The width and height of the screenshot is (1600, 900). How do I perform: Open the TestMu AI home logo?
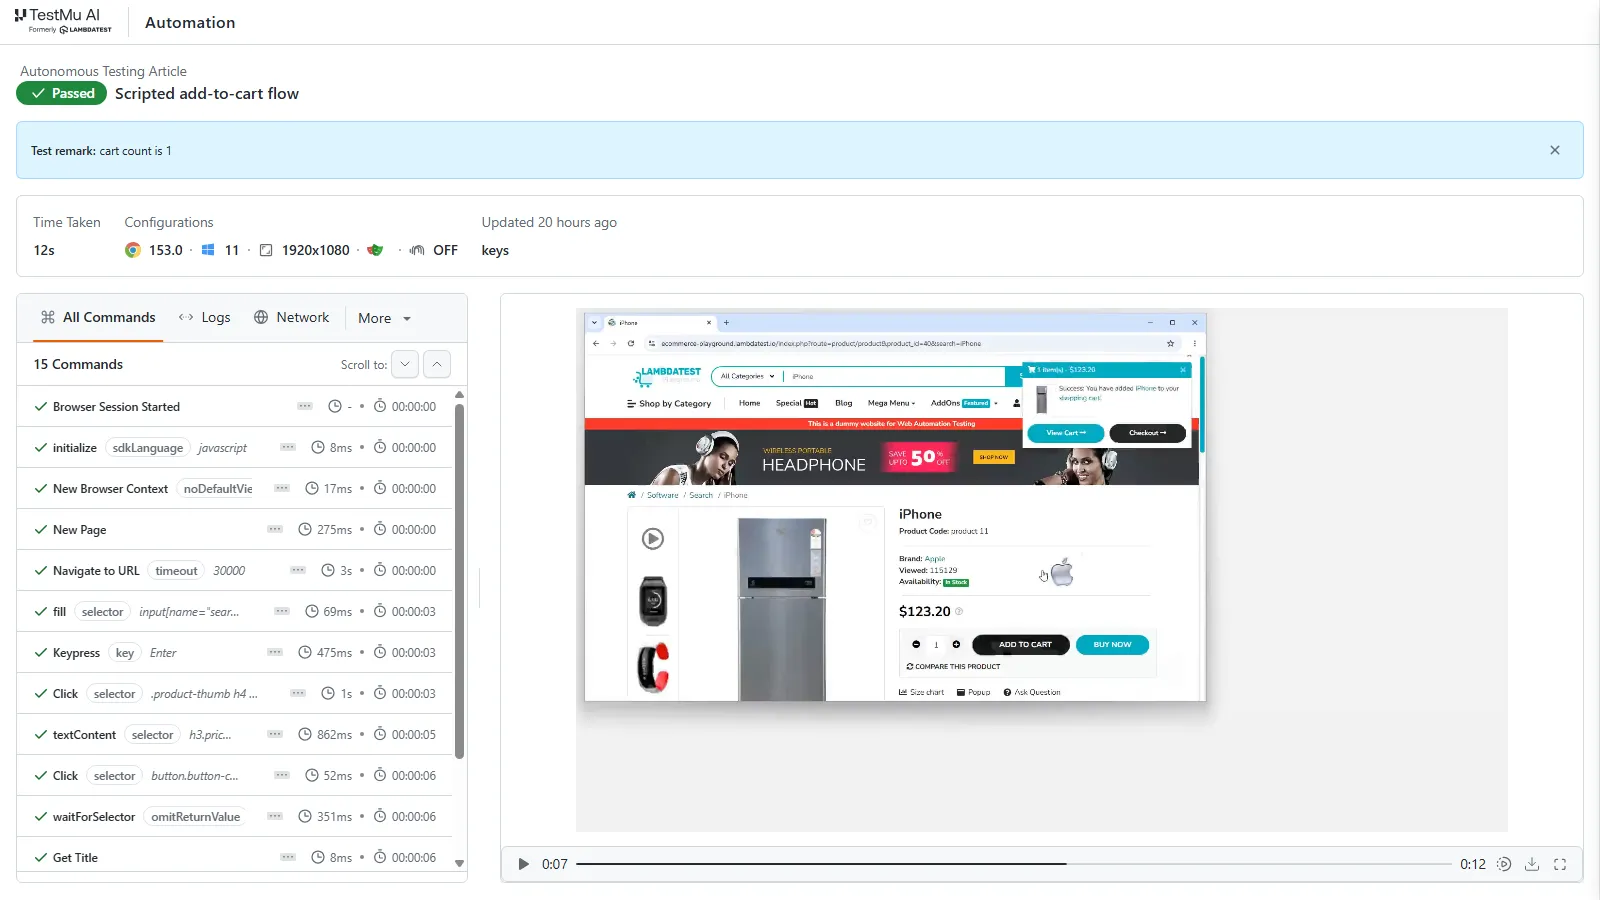pyautogui.click(x=63, y=21)
